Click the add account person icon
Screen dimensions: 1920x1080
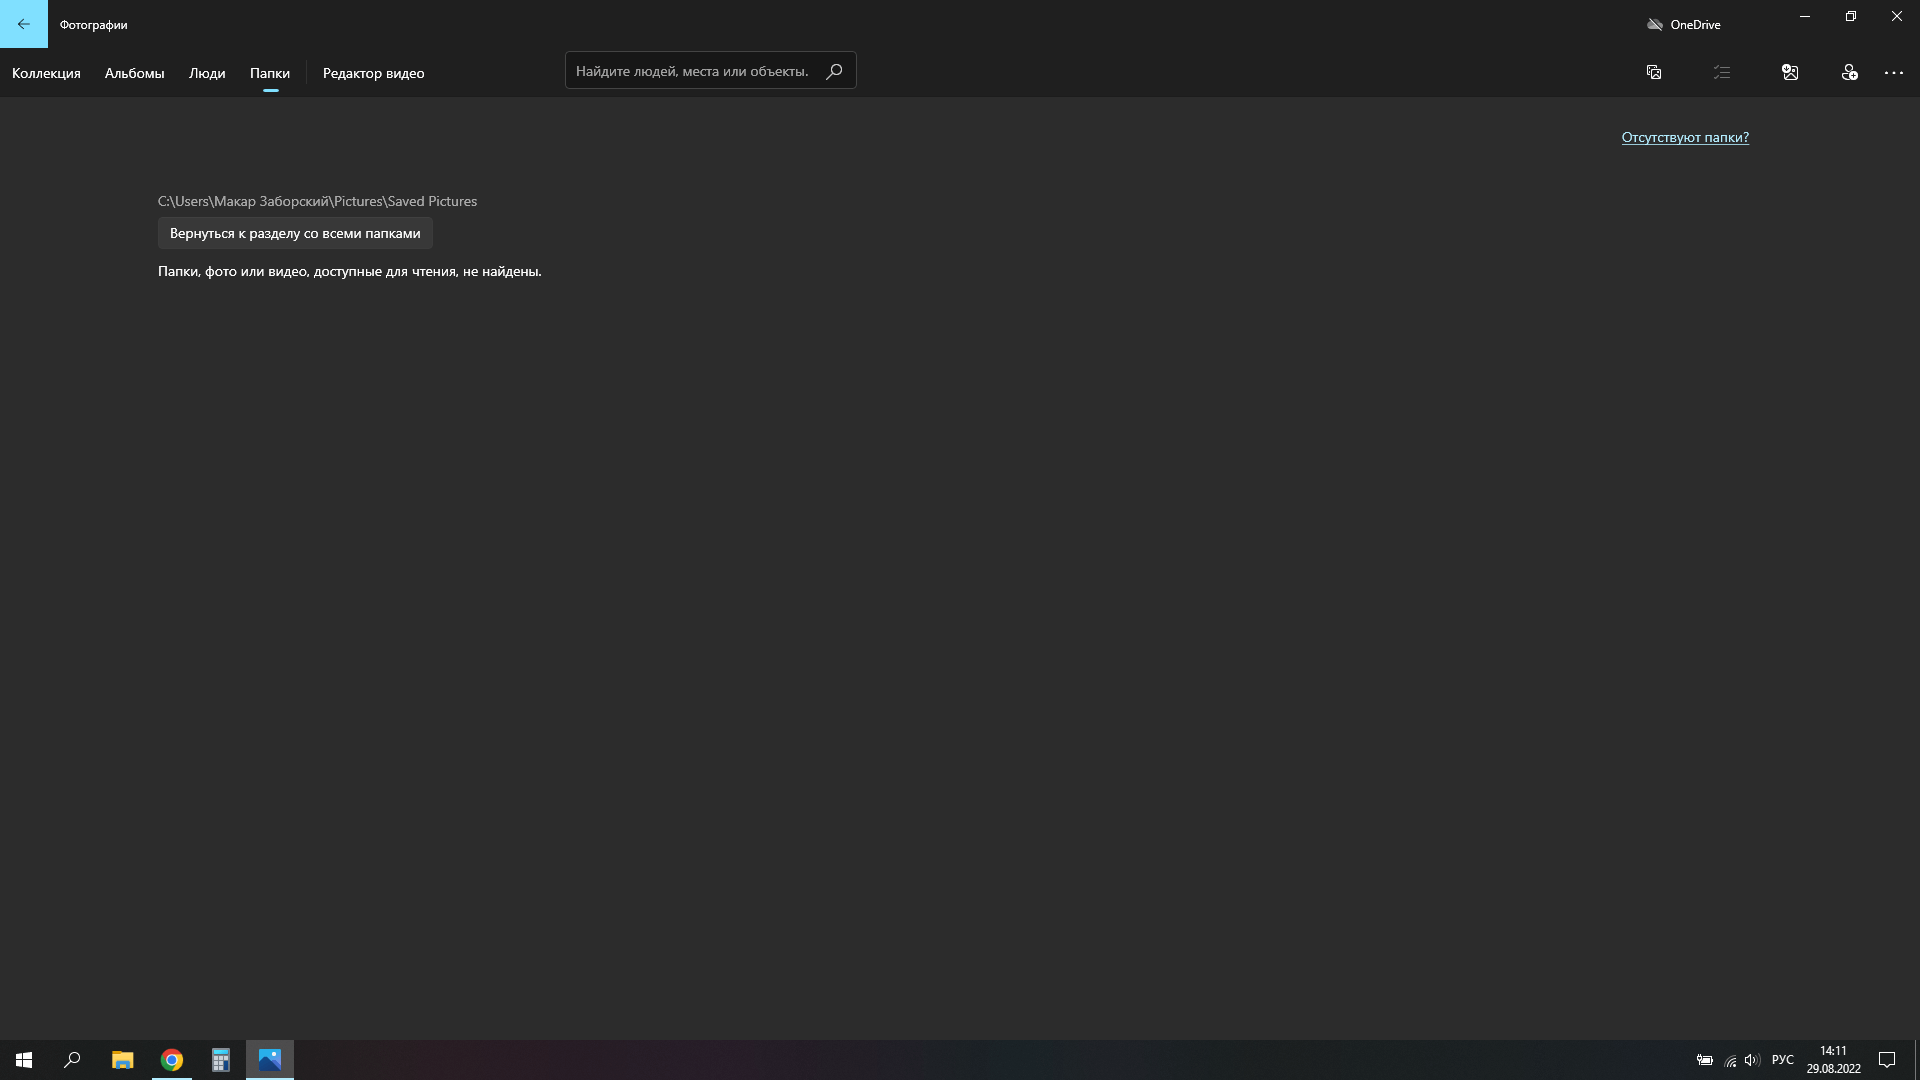1849,72
